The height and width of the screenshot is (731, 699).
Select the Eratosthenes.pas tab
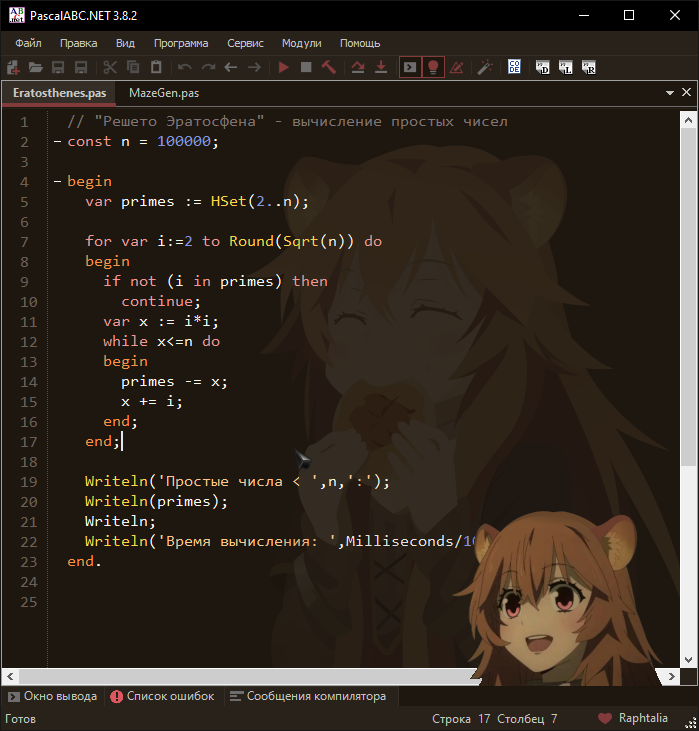tap(60, 93)
